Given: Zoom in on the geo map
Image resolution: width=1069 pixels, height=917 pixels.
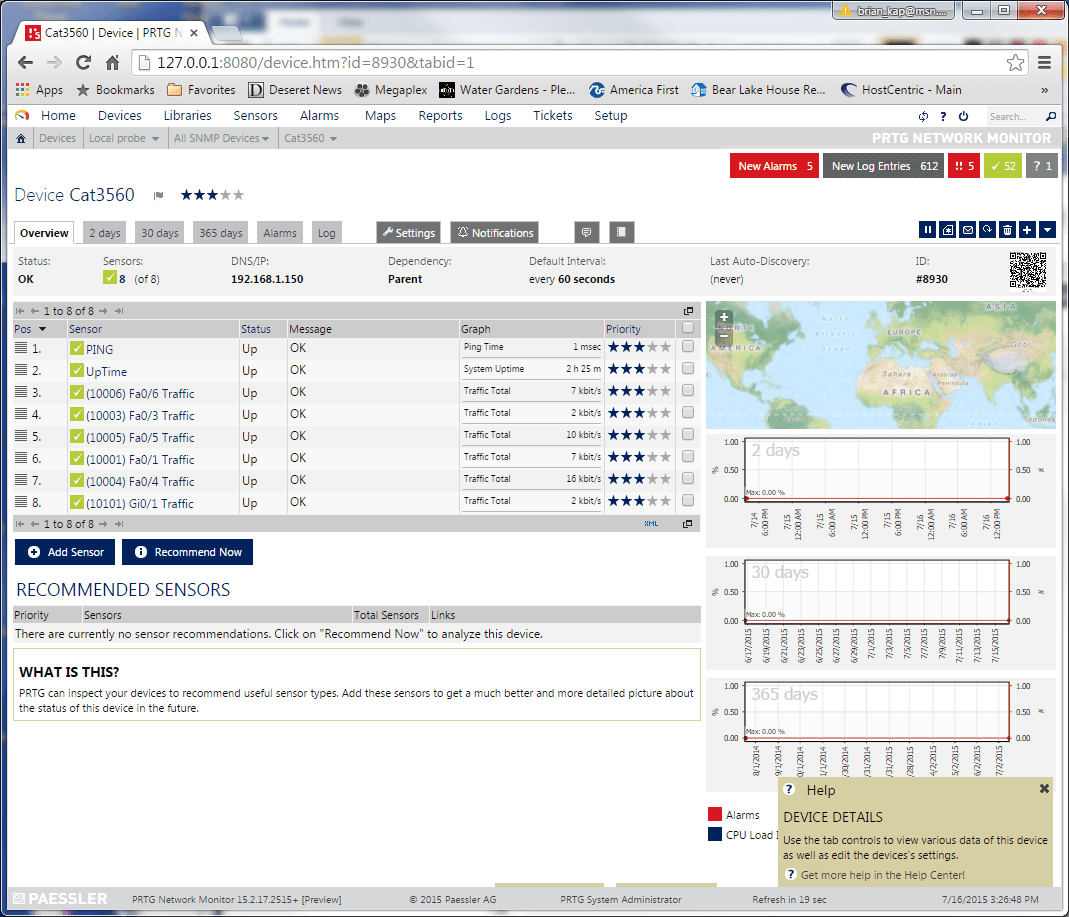Looking at the screenshot, I should (724, 317).
